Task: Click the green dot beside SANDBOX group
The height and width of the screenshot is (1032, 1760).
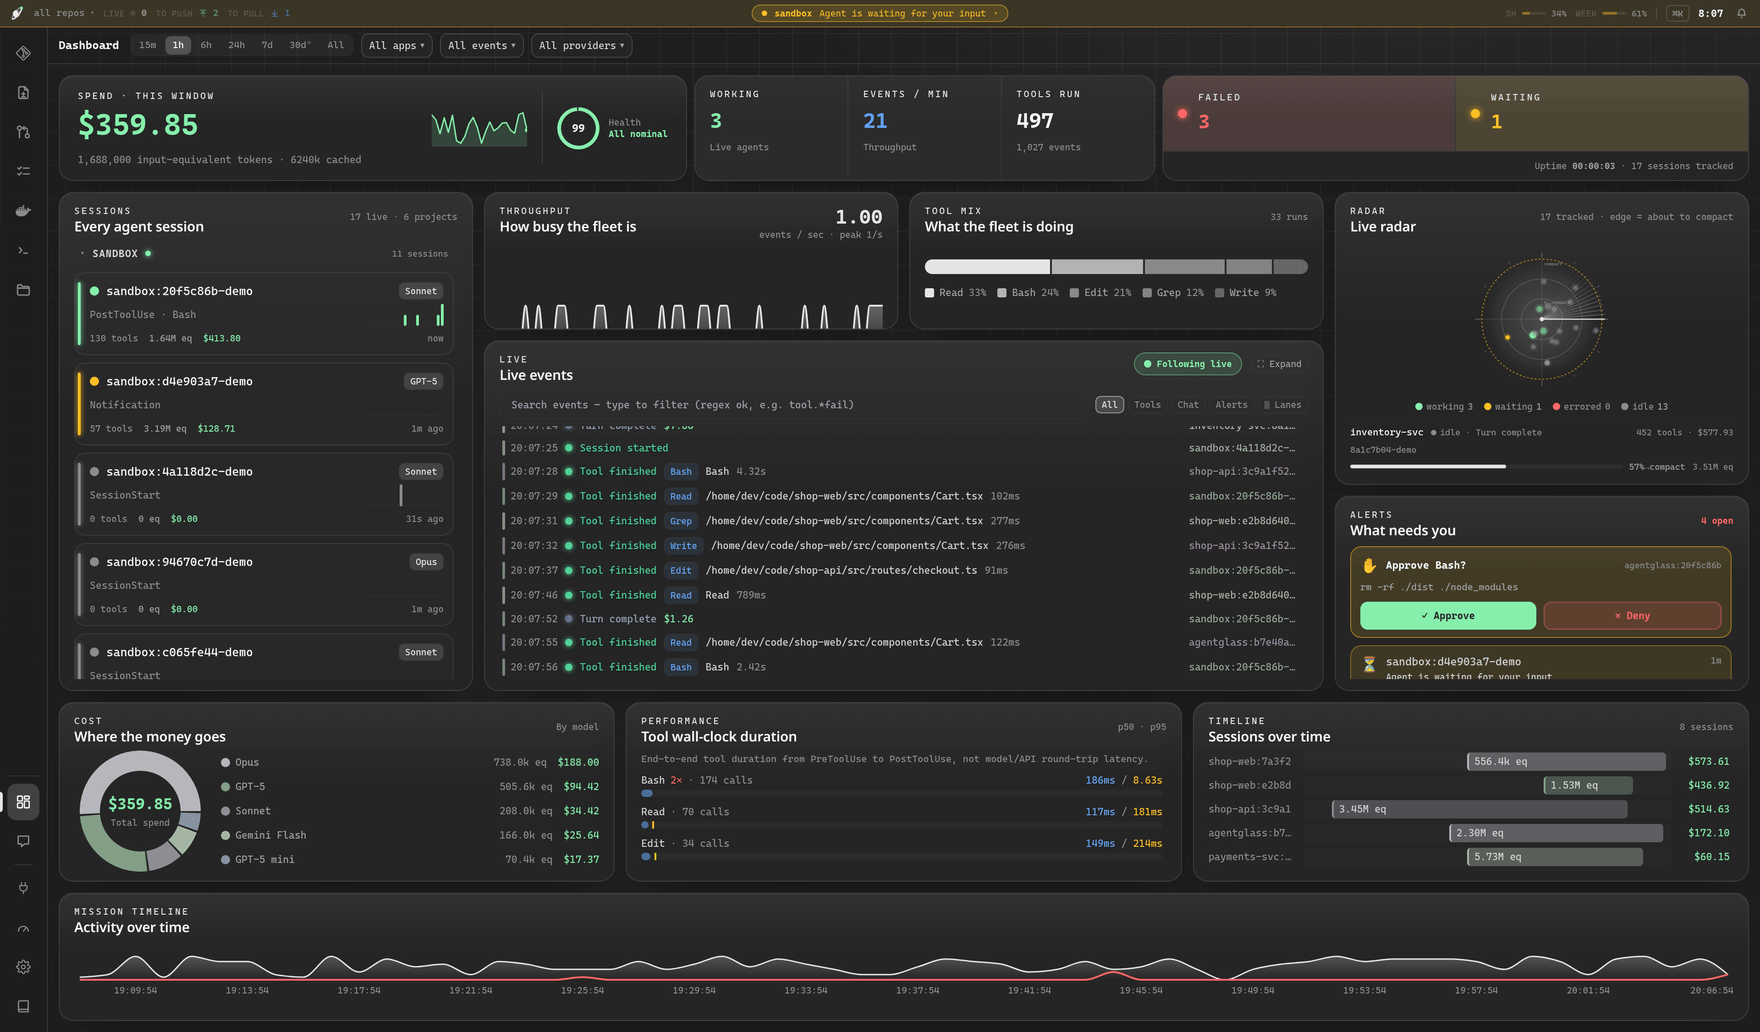Action: click(x=148, y=253)
